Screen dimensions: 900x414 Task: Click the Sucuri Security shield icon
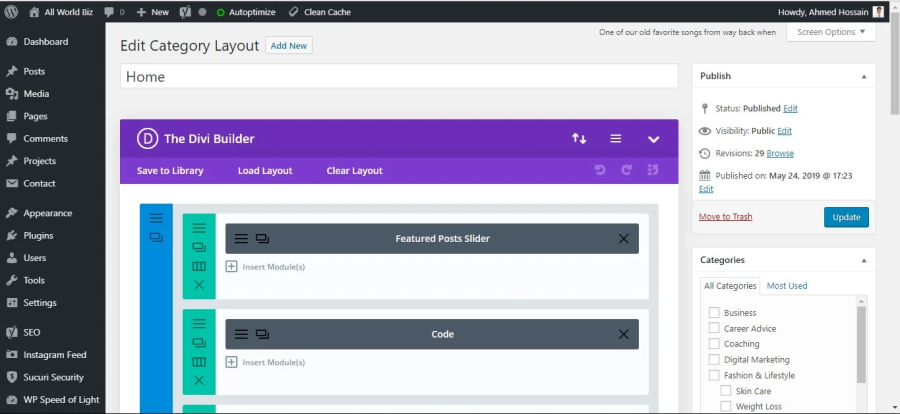click(11, 377)
